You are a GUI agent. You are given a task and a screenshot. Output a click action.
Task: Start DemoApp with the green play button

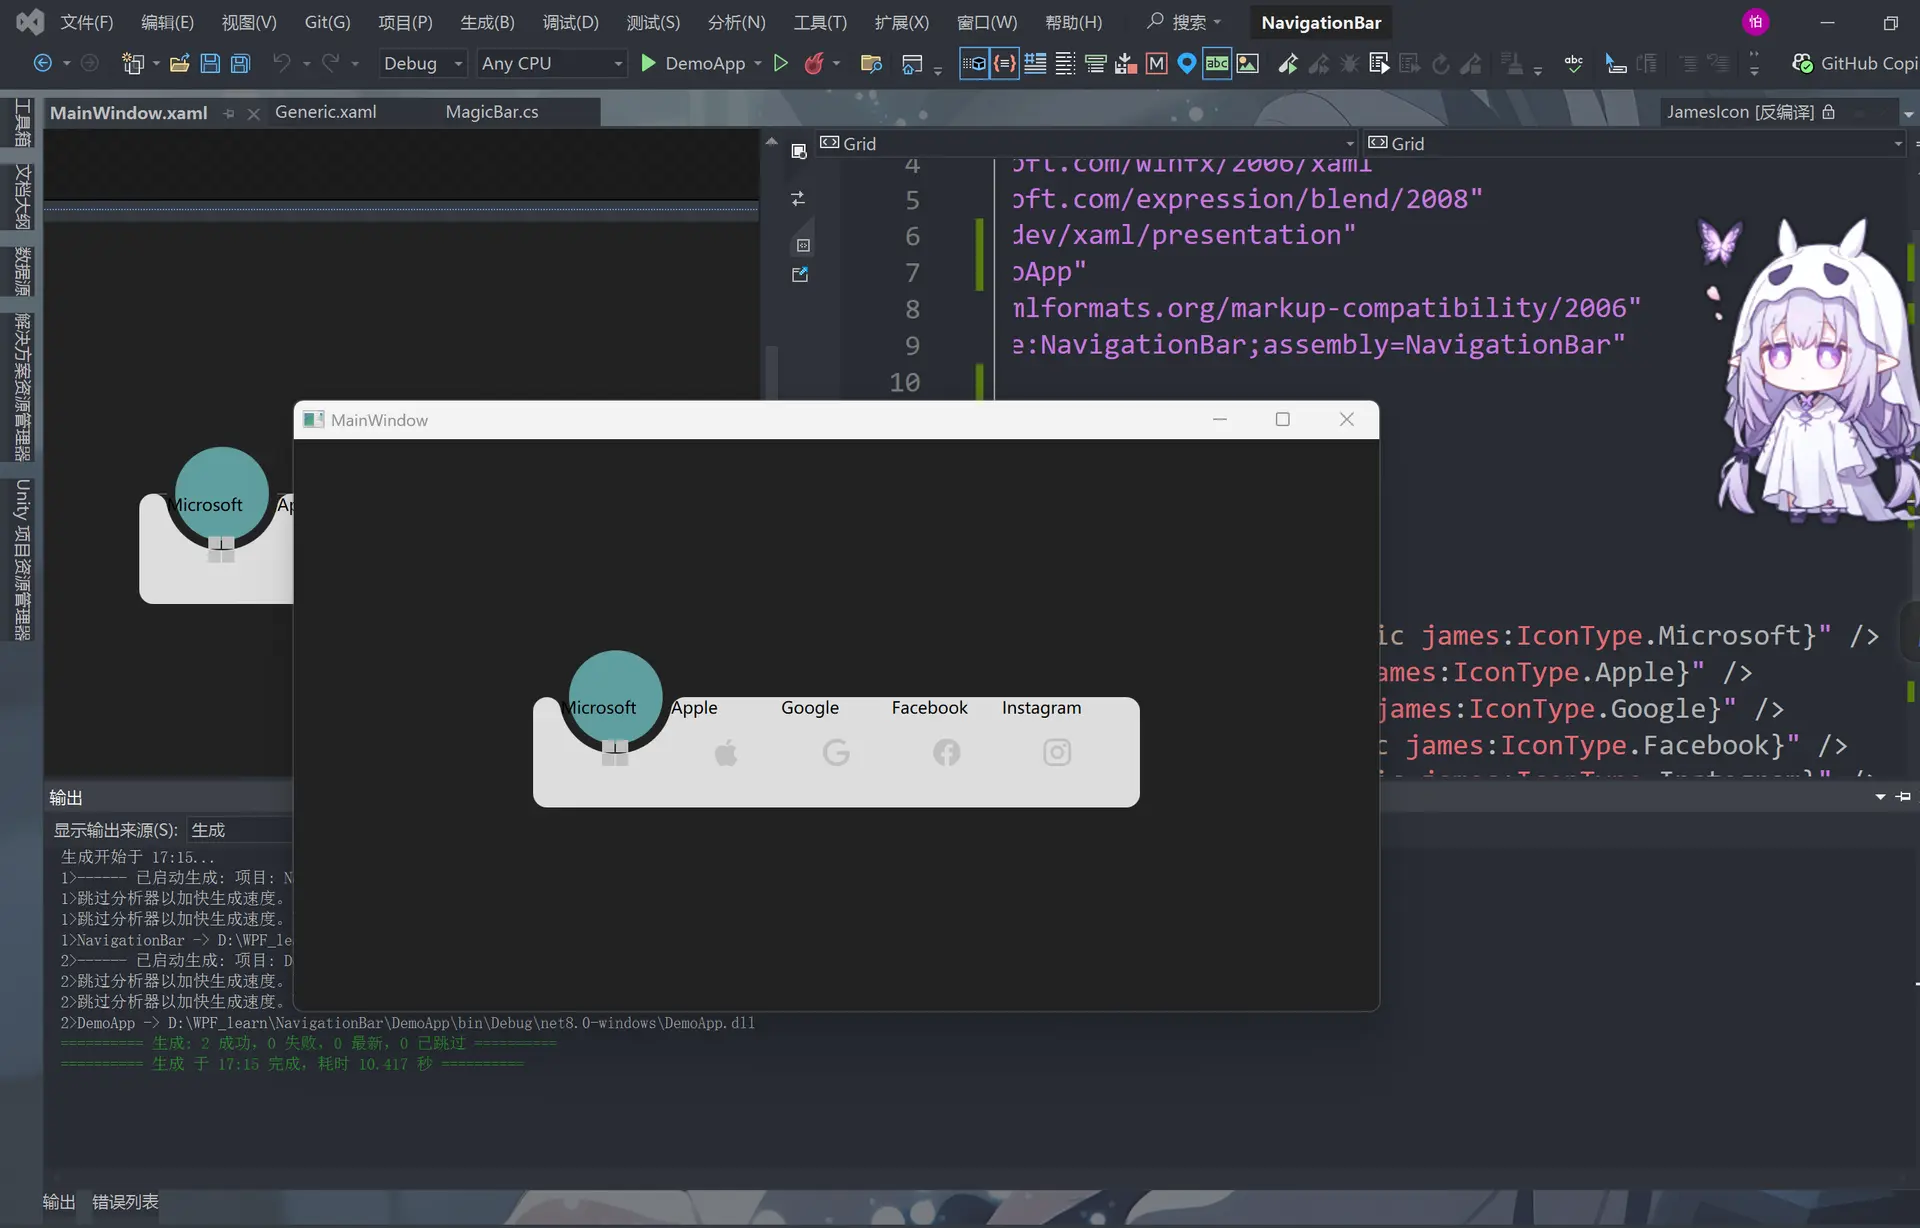[x=648, y=63]
